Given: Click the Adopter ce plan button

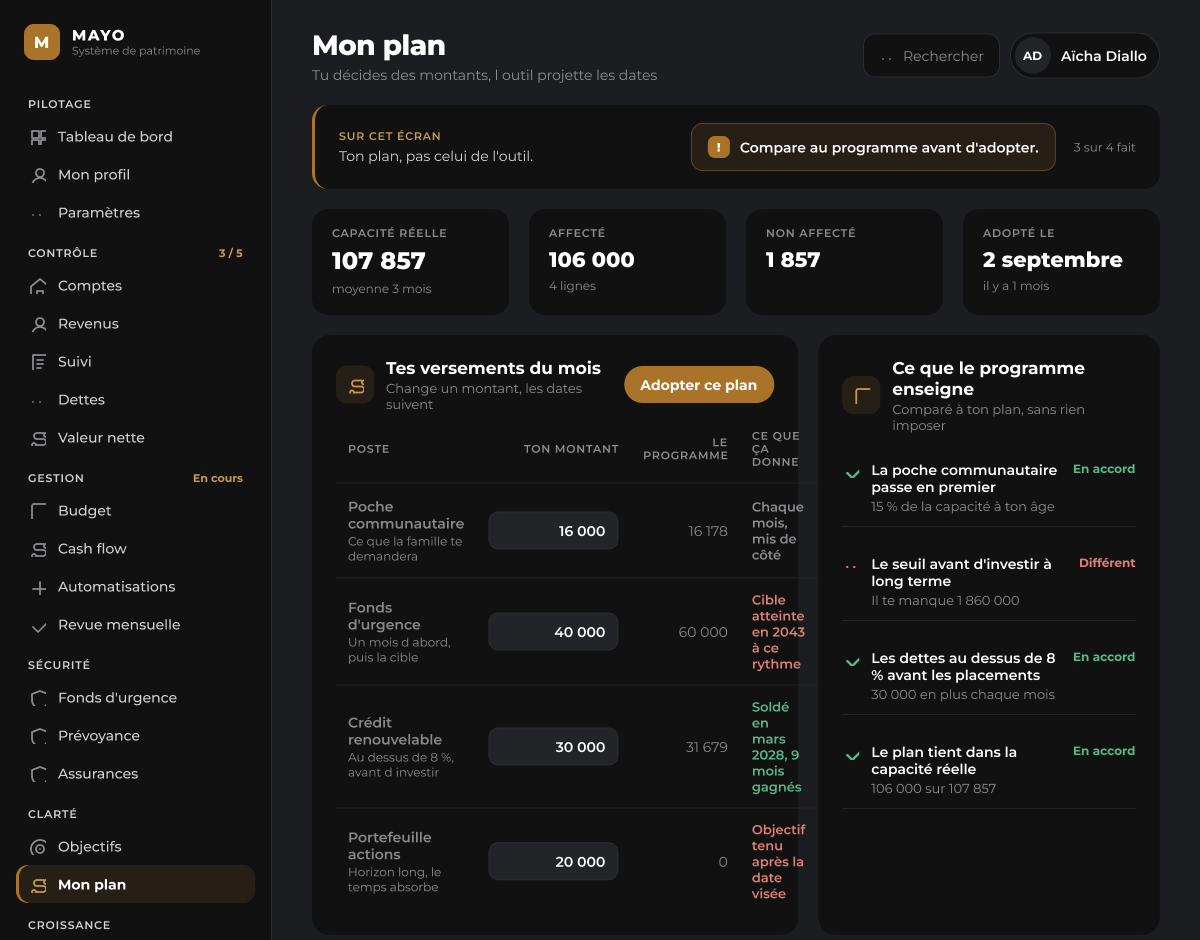Looking at the screenshot, I should point(699,385).
